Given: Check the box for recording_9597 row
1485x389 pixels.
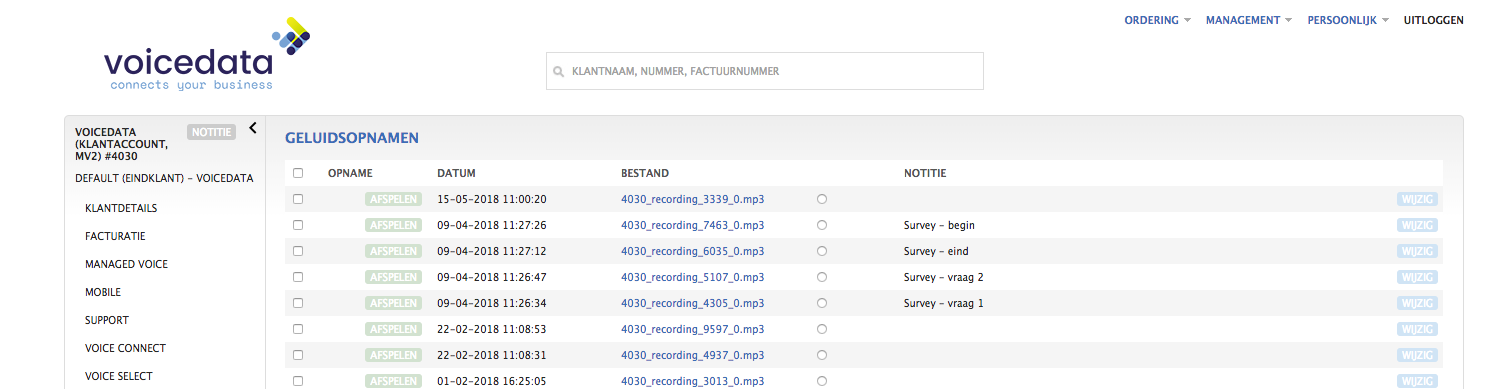Looking at the screenshot, I should point(298,329).
